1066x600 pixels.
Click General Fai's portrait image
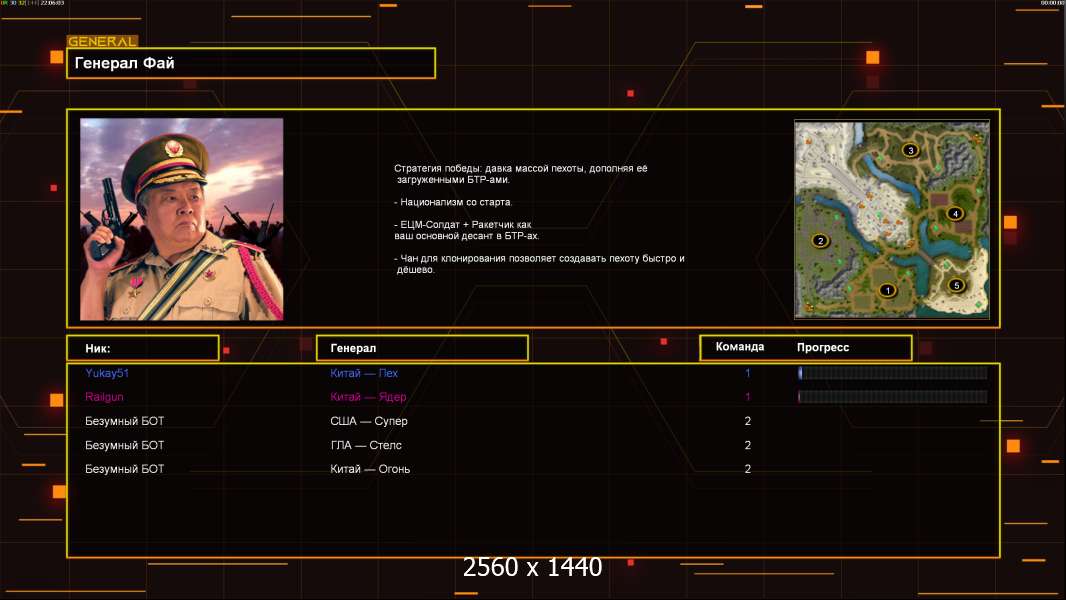pyautogui.click(x=182, y=219)
